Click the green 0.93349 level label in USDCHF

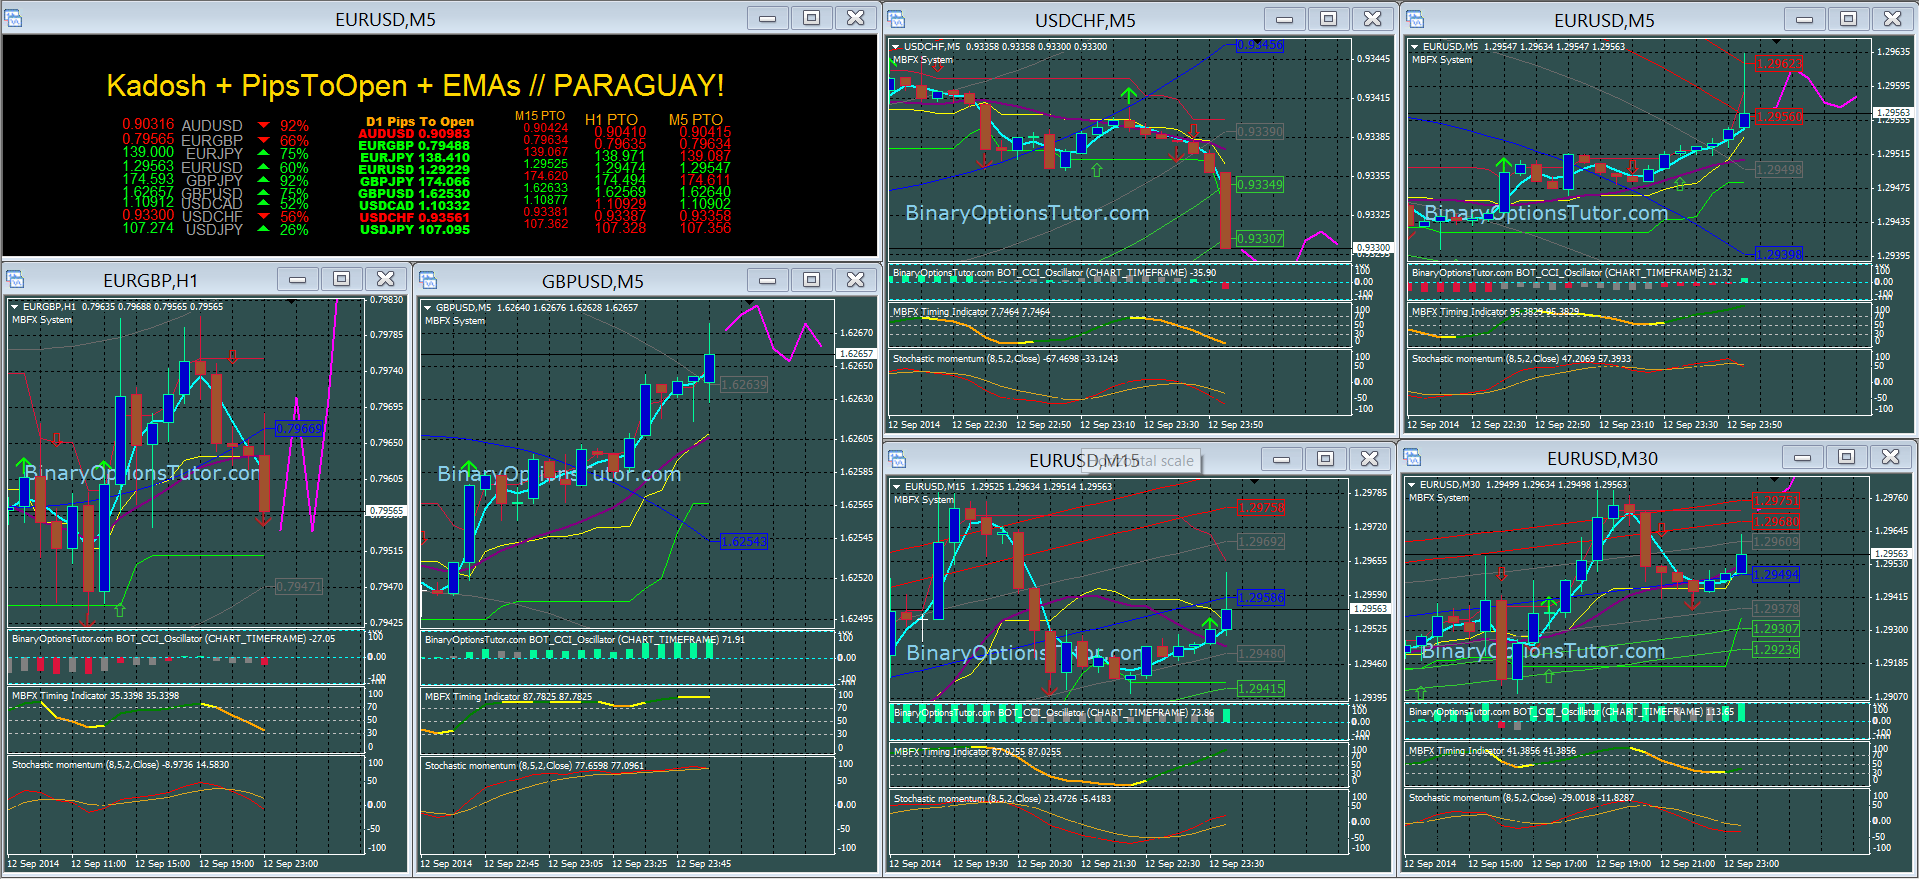coord(1259,185)
